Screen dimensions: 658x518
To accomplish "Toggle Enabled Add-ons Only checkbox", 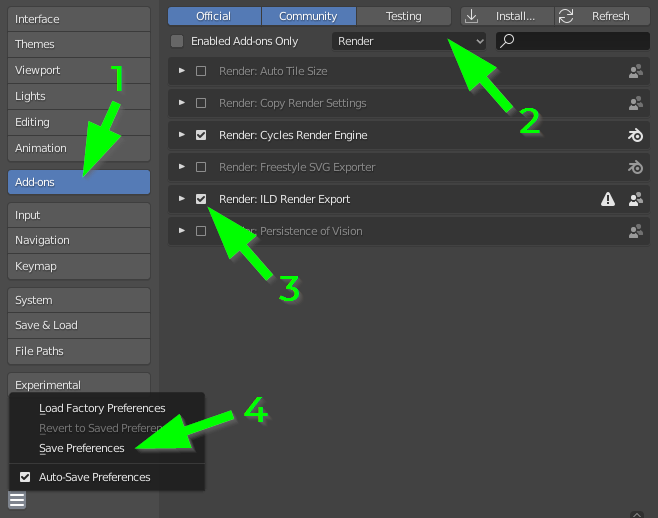I will tap(177, 41).
